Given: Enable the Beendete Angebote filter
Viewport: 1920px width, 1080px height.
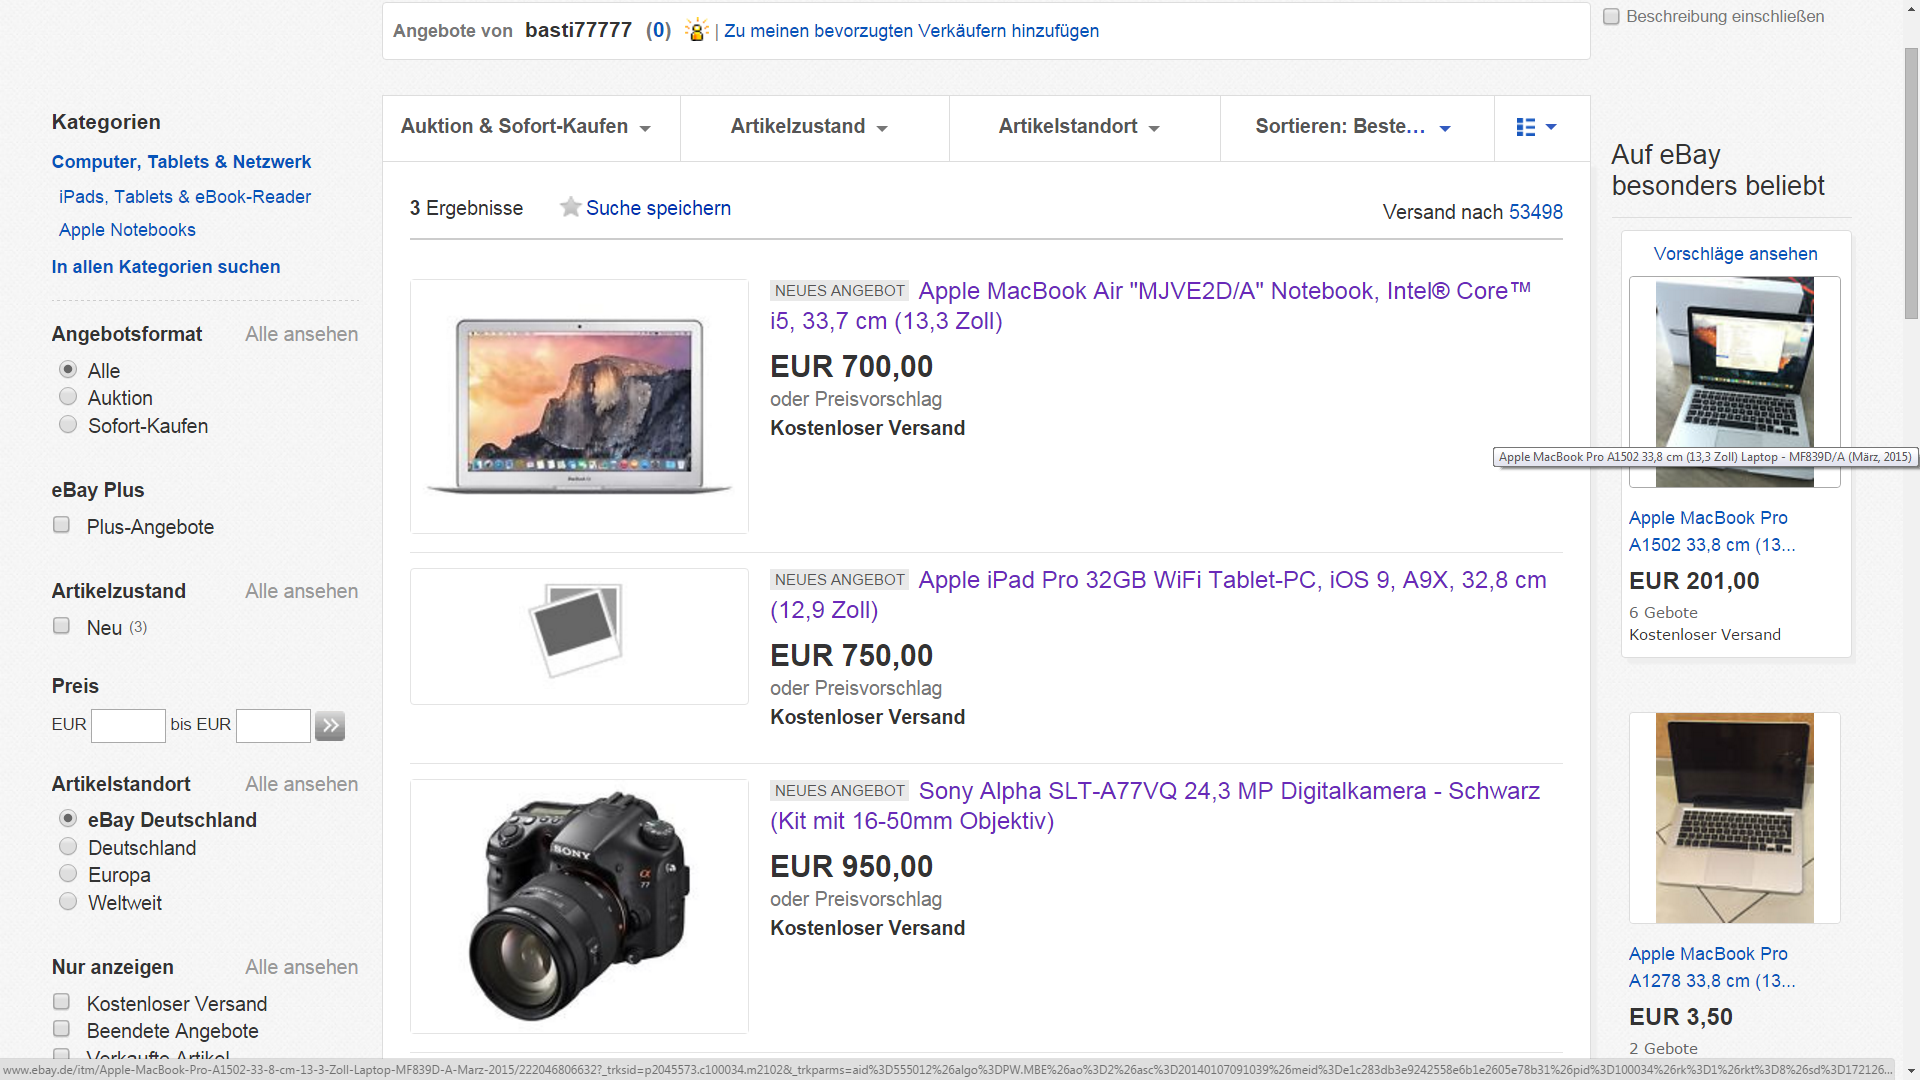Looking at the screenshot, I should [x=61, y=1029].
